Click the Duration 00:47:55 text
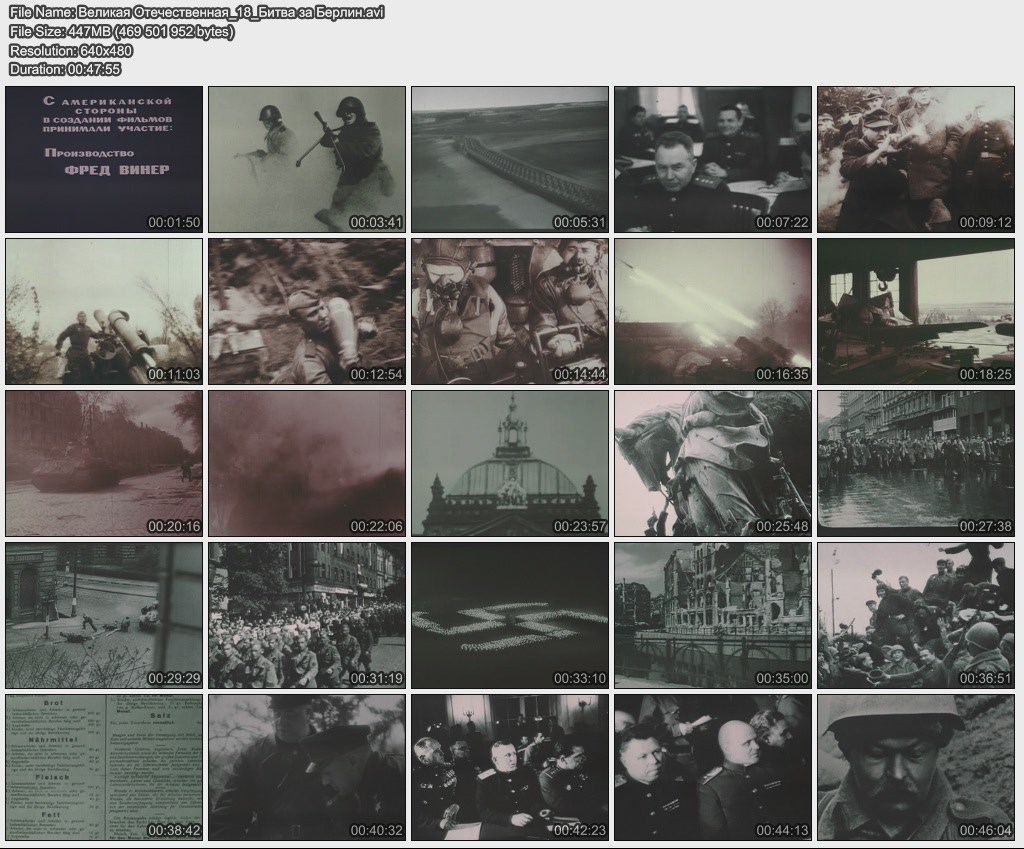The width and height of the screenshot is (1024, 849). 65,69
